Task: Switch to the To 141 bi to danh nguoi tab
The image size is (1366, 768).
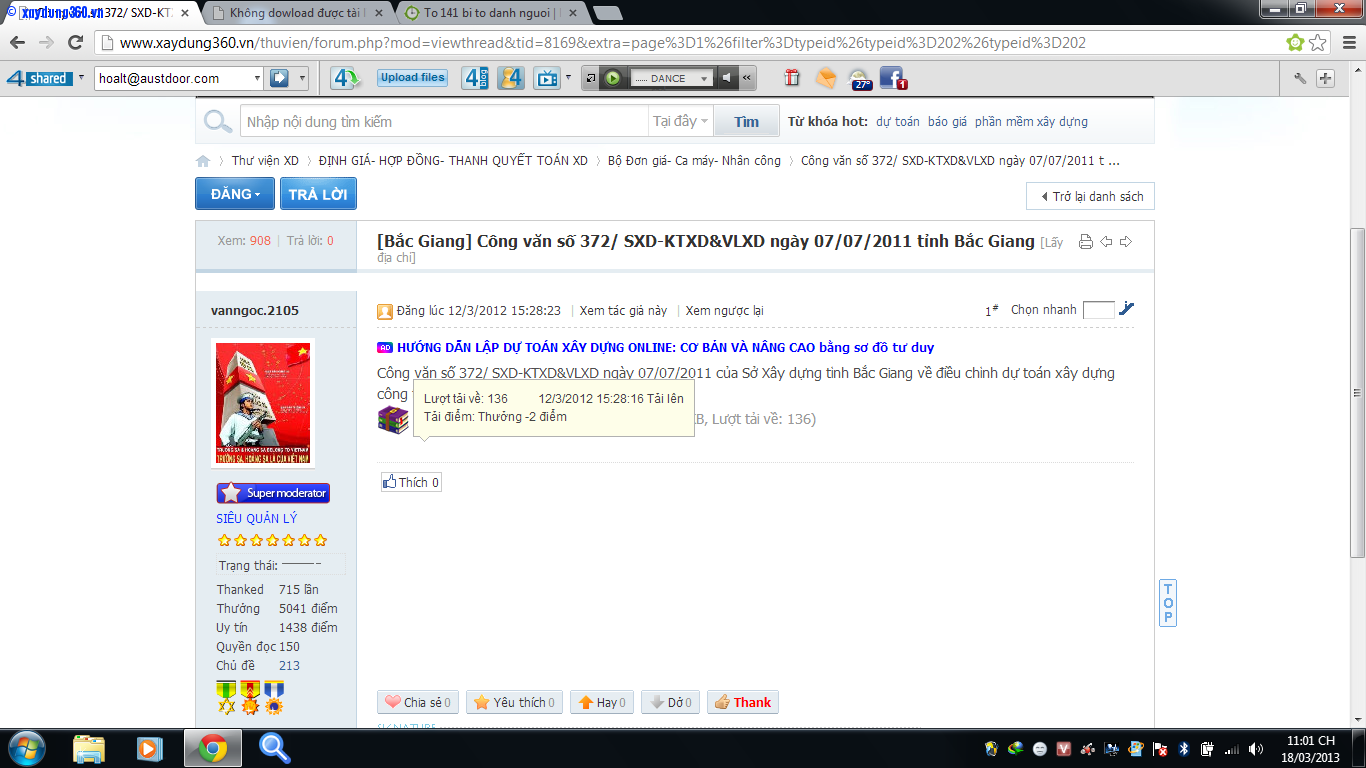Action: pyautogui.click(x=490, y=13)
